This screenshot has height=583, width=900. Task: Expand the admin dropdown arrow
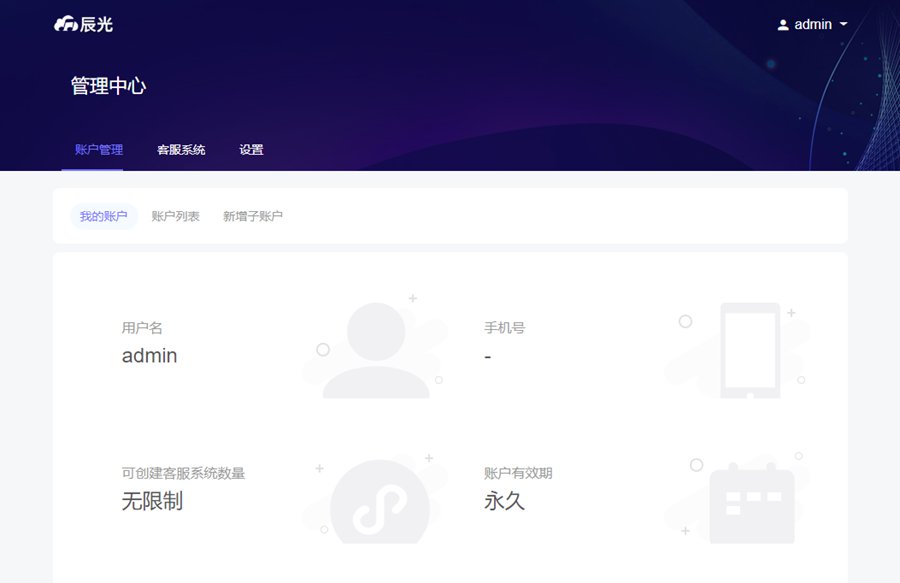pyautogui.click(x=844, y=24)
